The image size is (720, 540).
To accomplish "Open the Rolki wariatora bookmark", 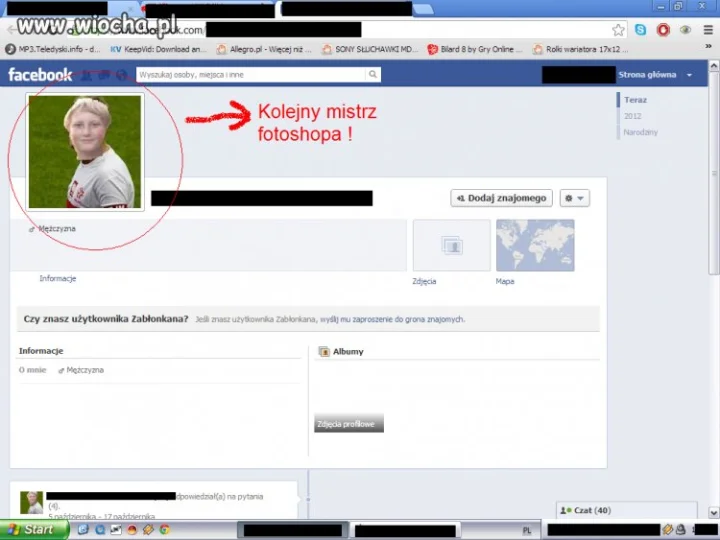I will click(579, 49).
